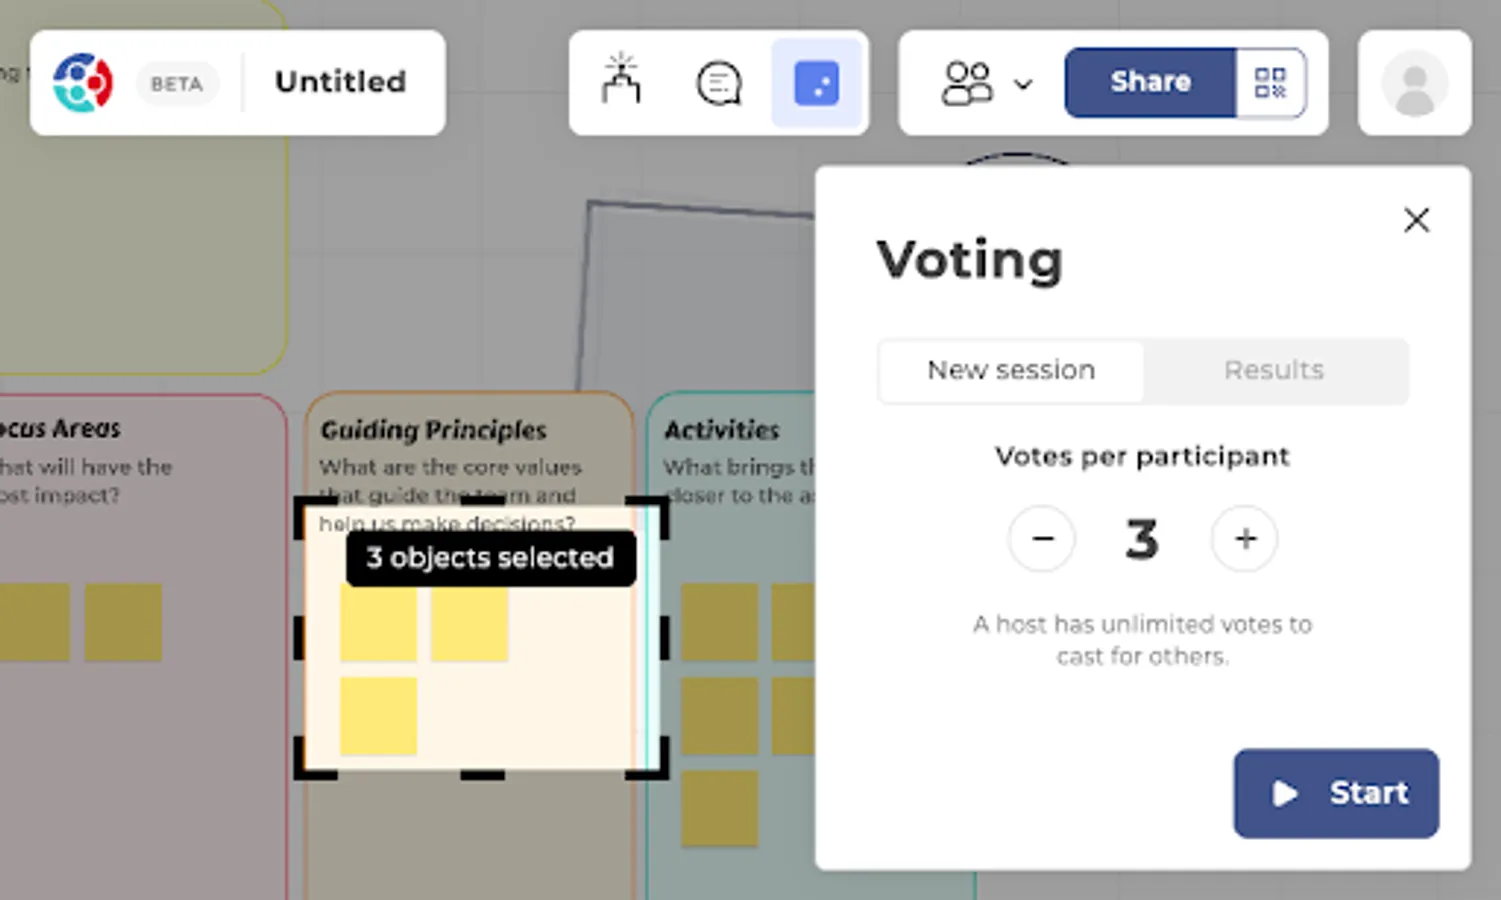
Task: Decrease votes per participant
Action: [x=1042, y=539]
